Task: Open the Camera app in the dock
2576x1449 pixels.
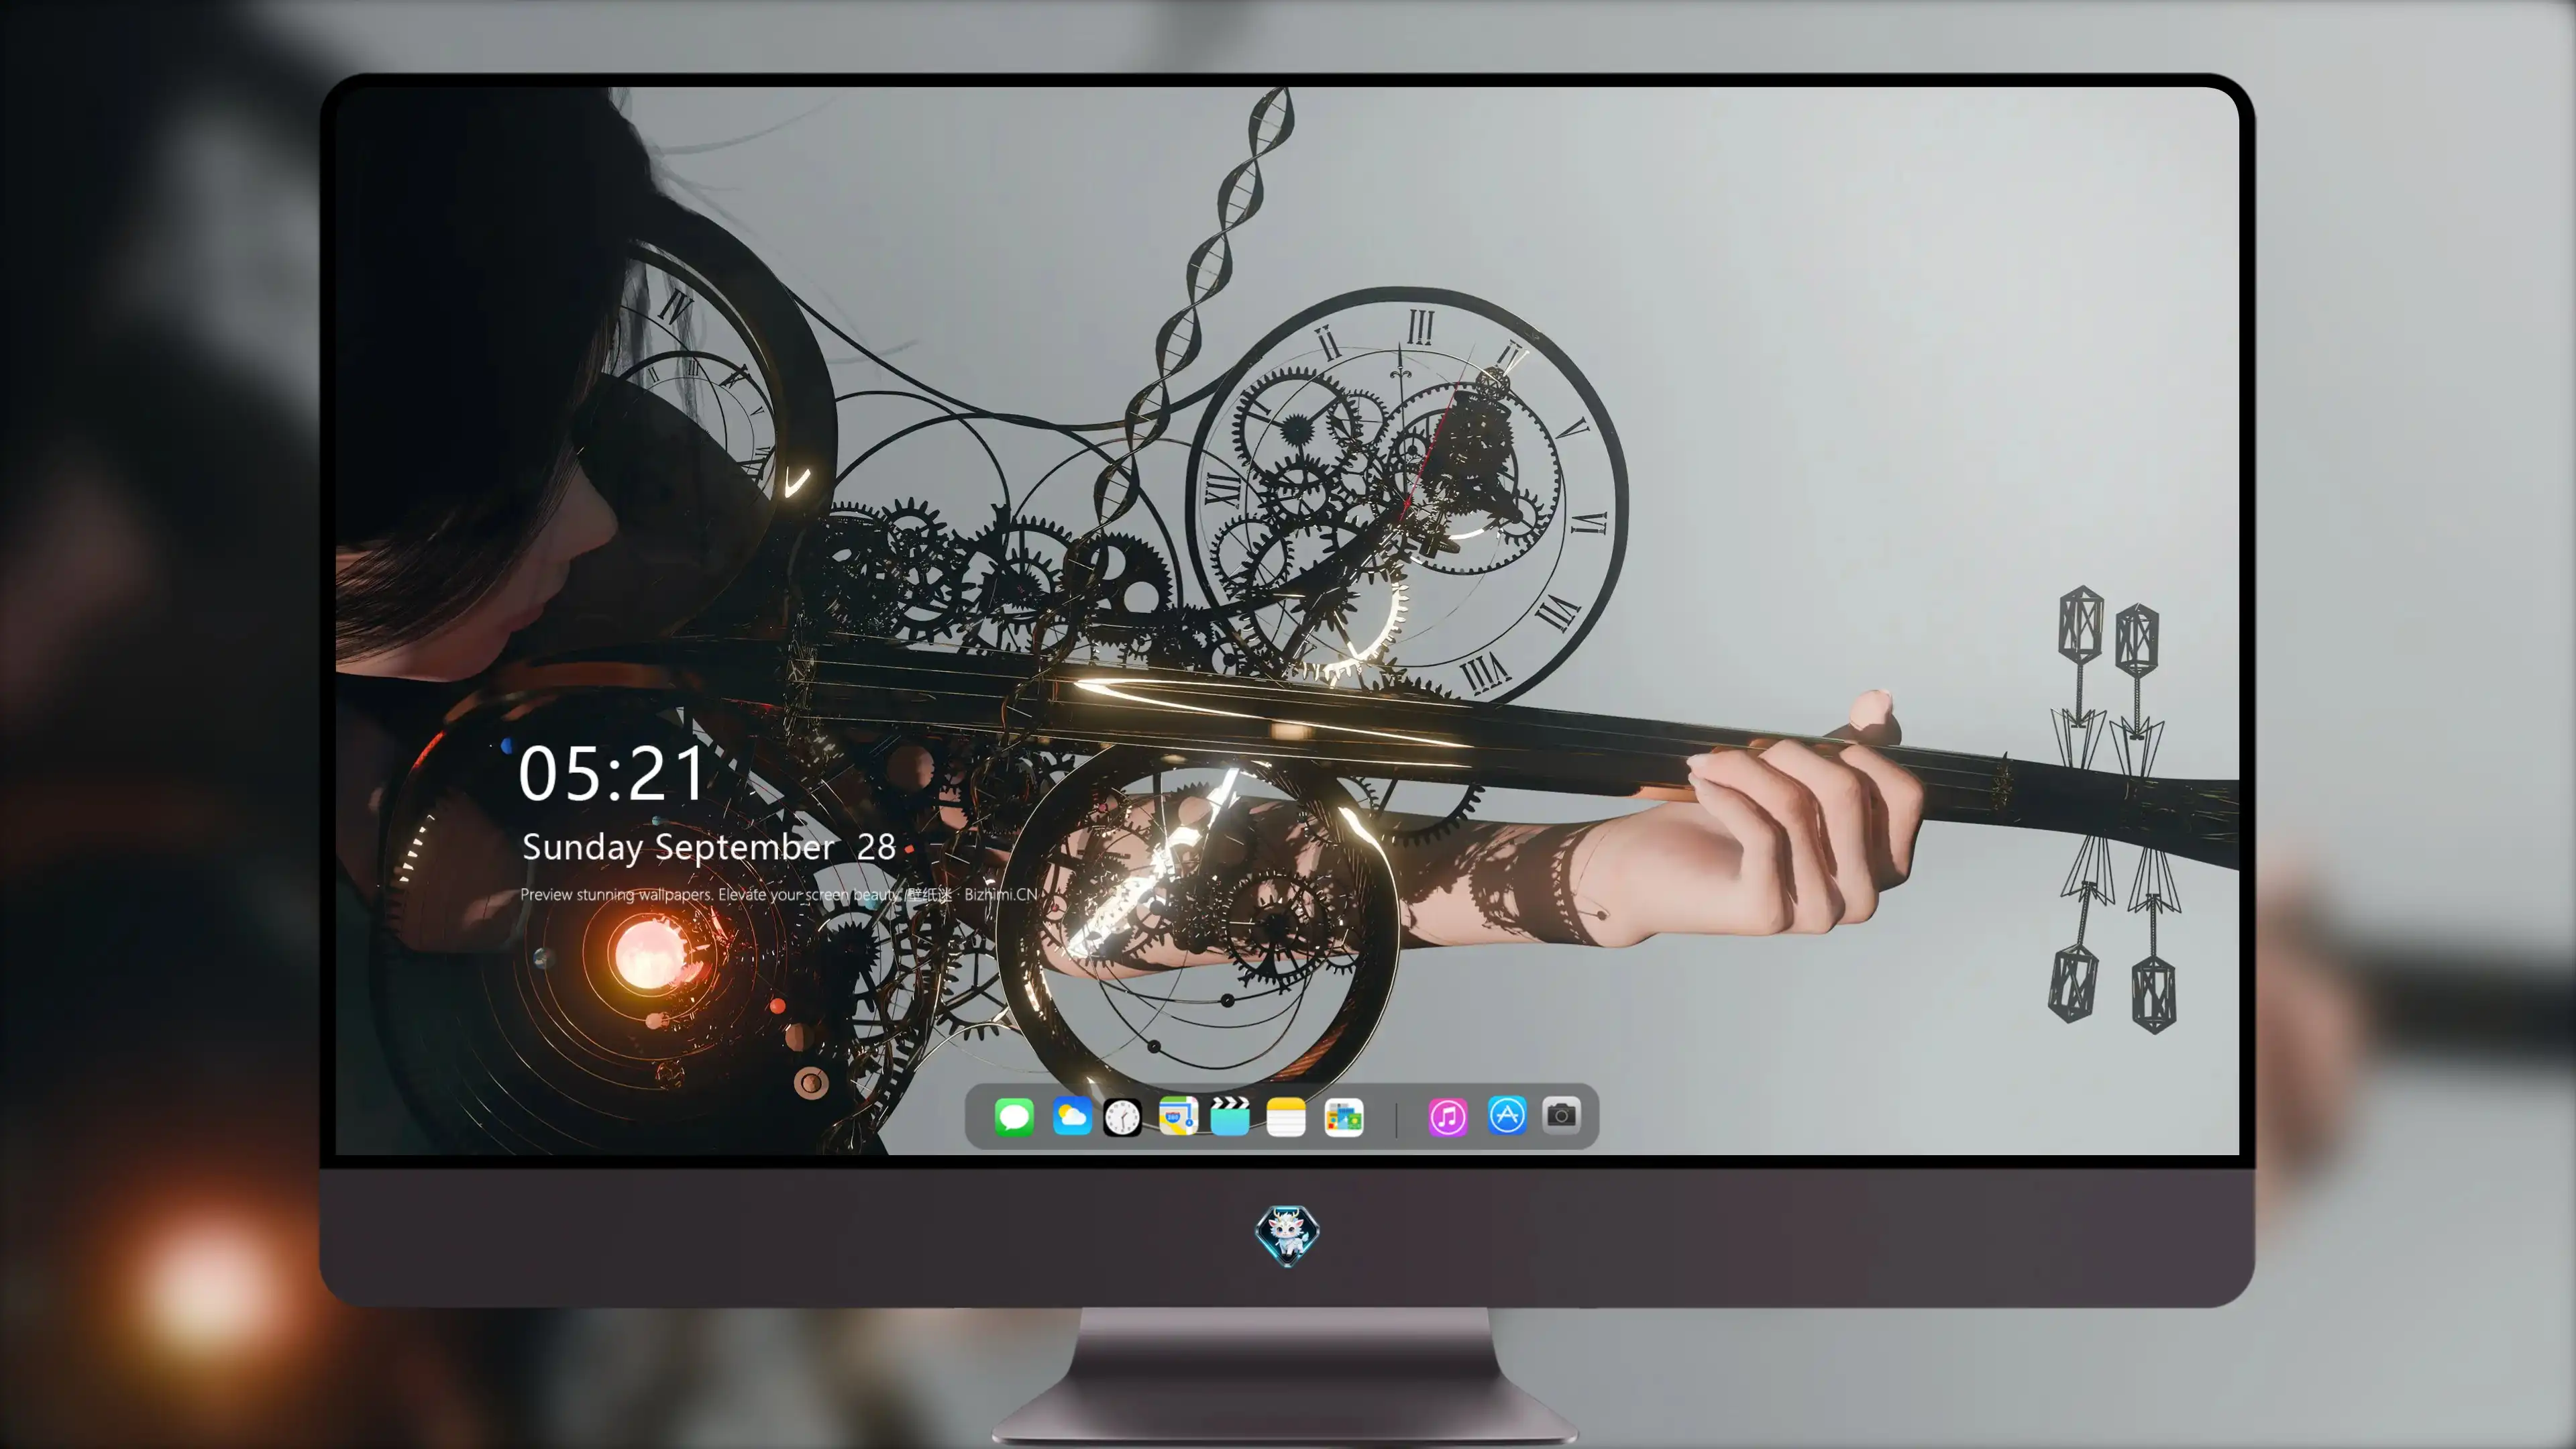Action: tap(1561, 1114)
